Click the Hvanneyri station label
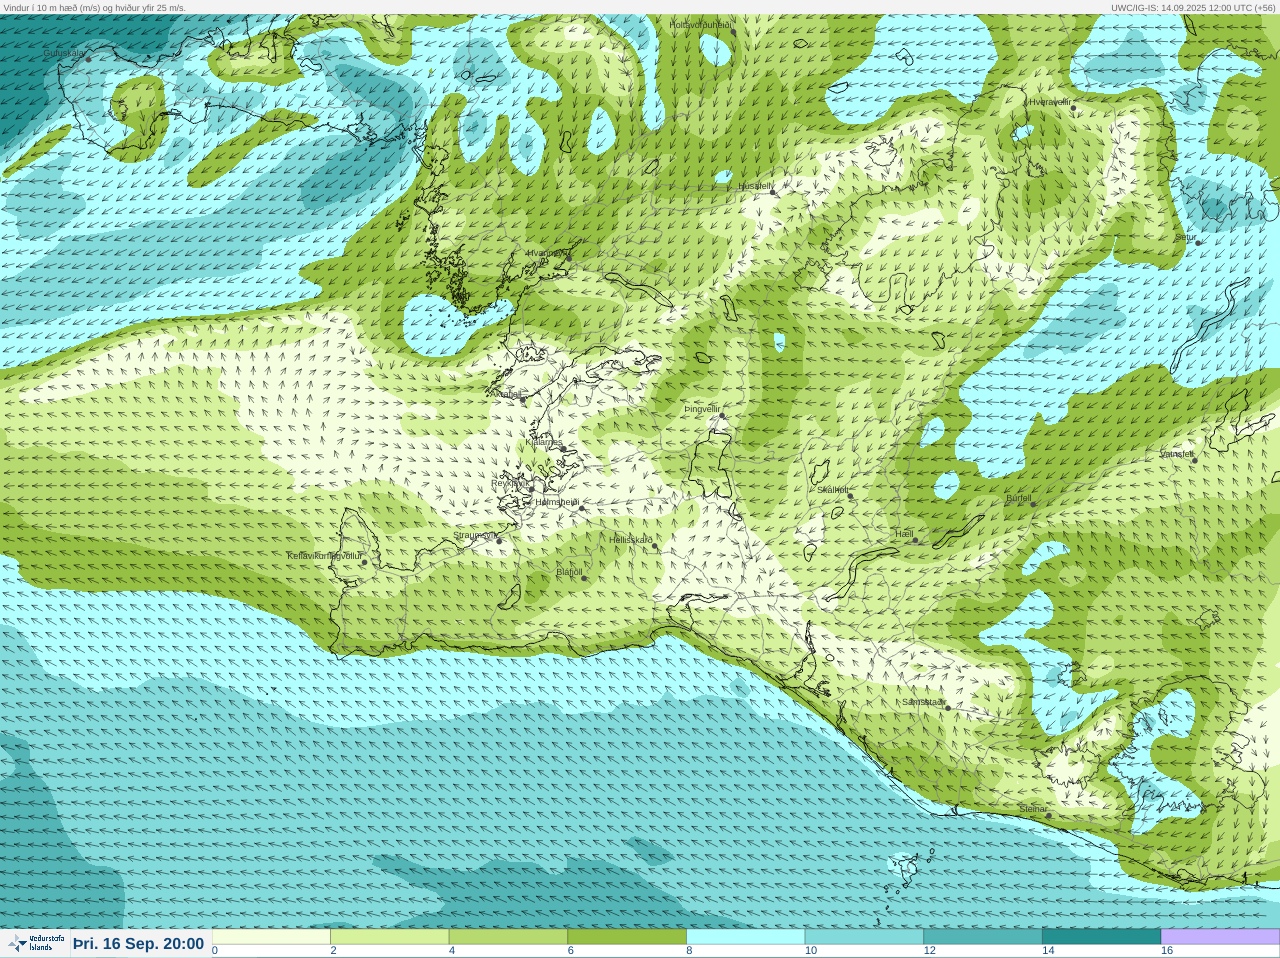This screenshot has height=958, width=1280. tap(546, 253)
